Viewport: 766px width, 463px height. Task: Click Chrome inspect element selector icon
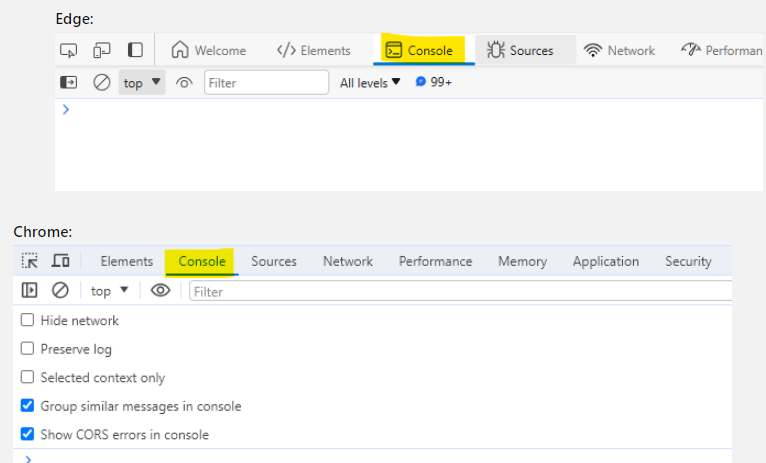(29, 261)
